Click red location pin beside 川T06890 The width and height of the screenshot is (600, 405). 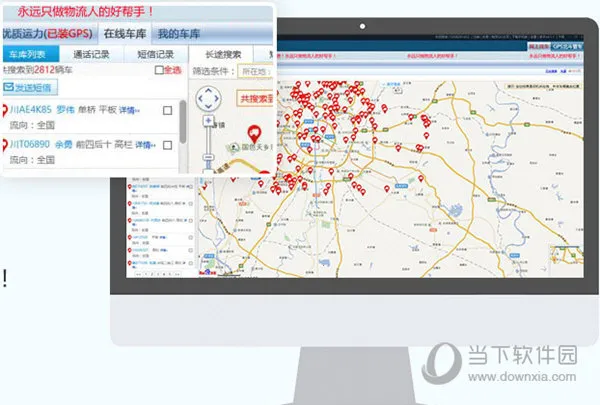point(5,145)
